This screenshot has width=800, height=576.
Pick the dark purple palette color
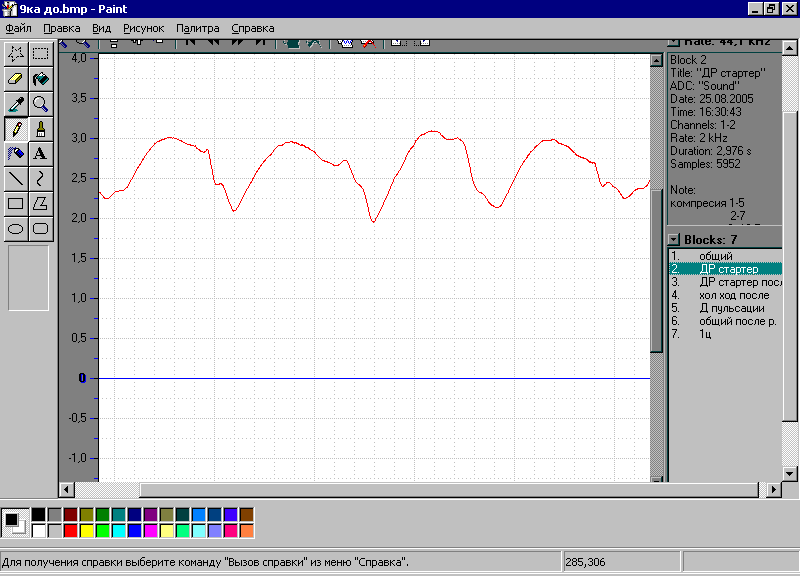pos(151,515)
